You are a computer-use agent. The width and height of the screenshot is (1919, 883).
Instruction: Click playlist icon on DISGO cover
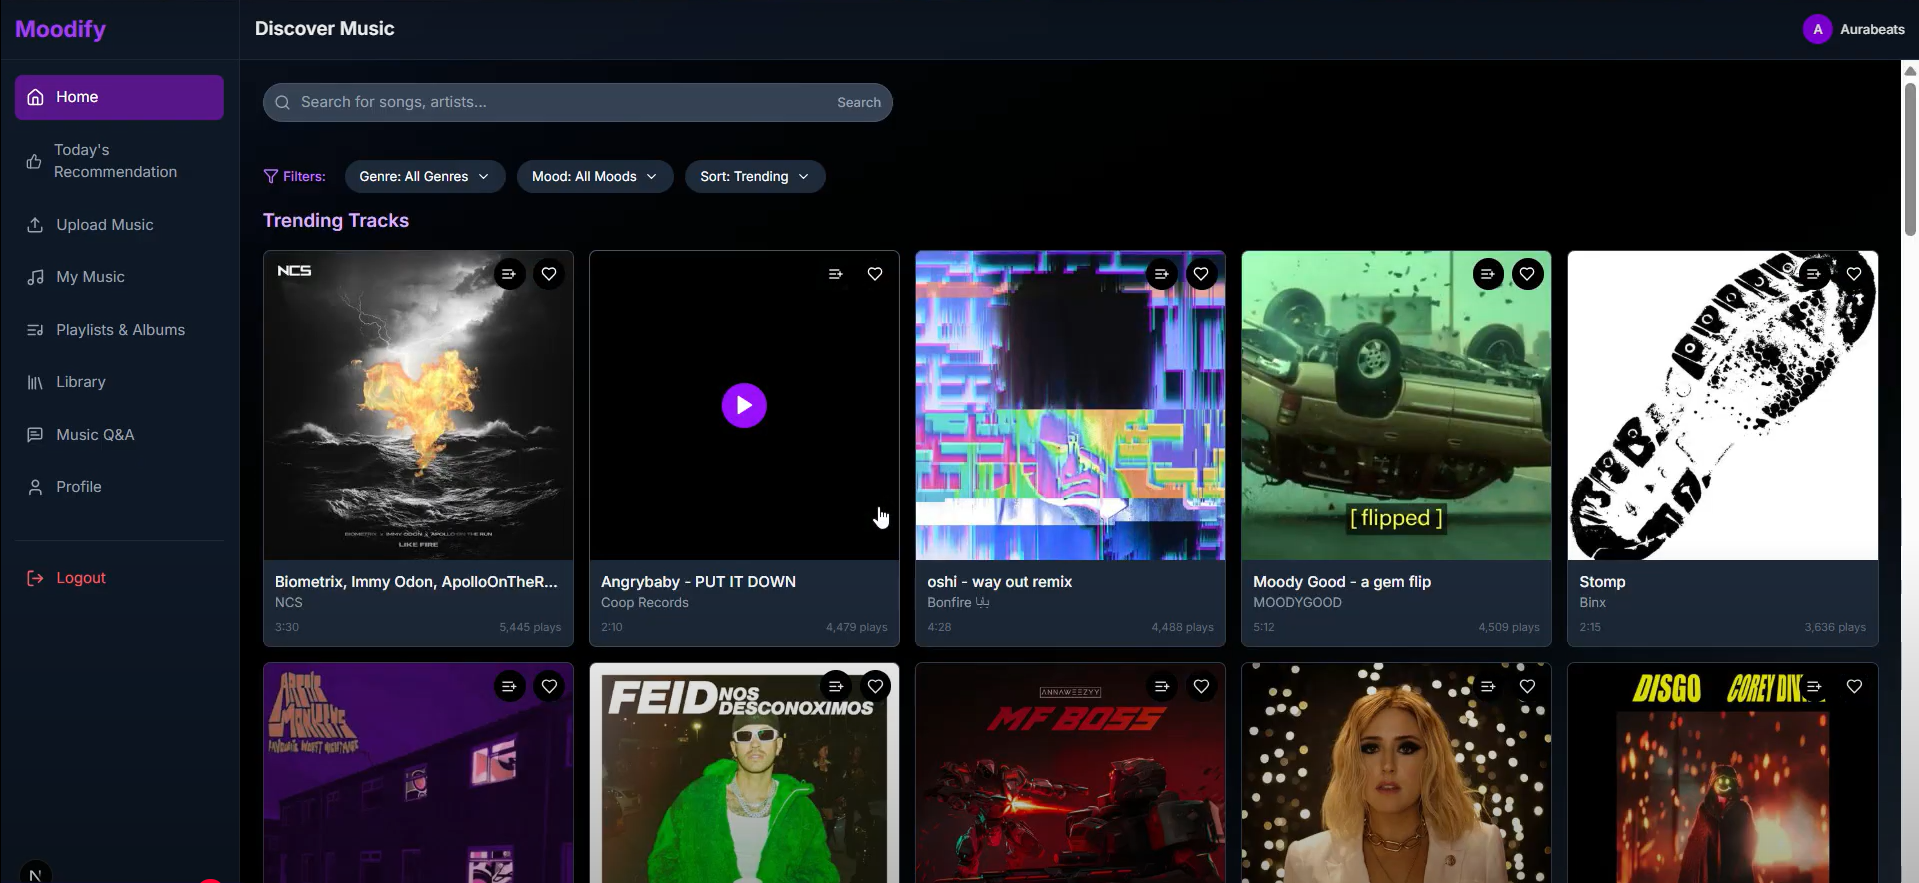[x=1814, y=686]
